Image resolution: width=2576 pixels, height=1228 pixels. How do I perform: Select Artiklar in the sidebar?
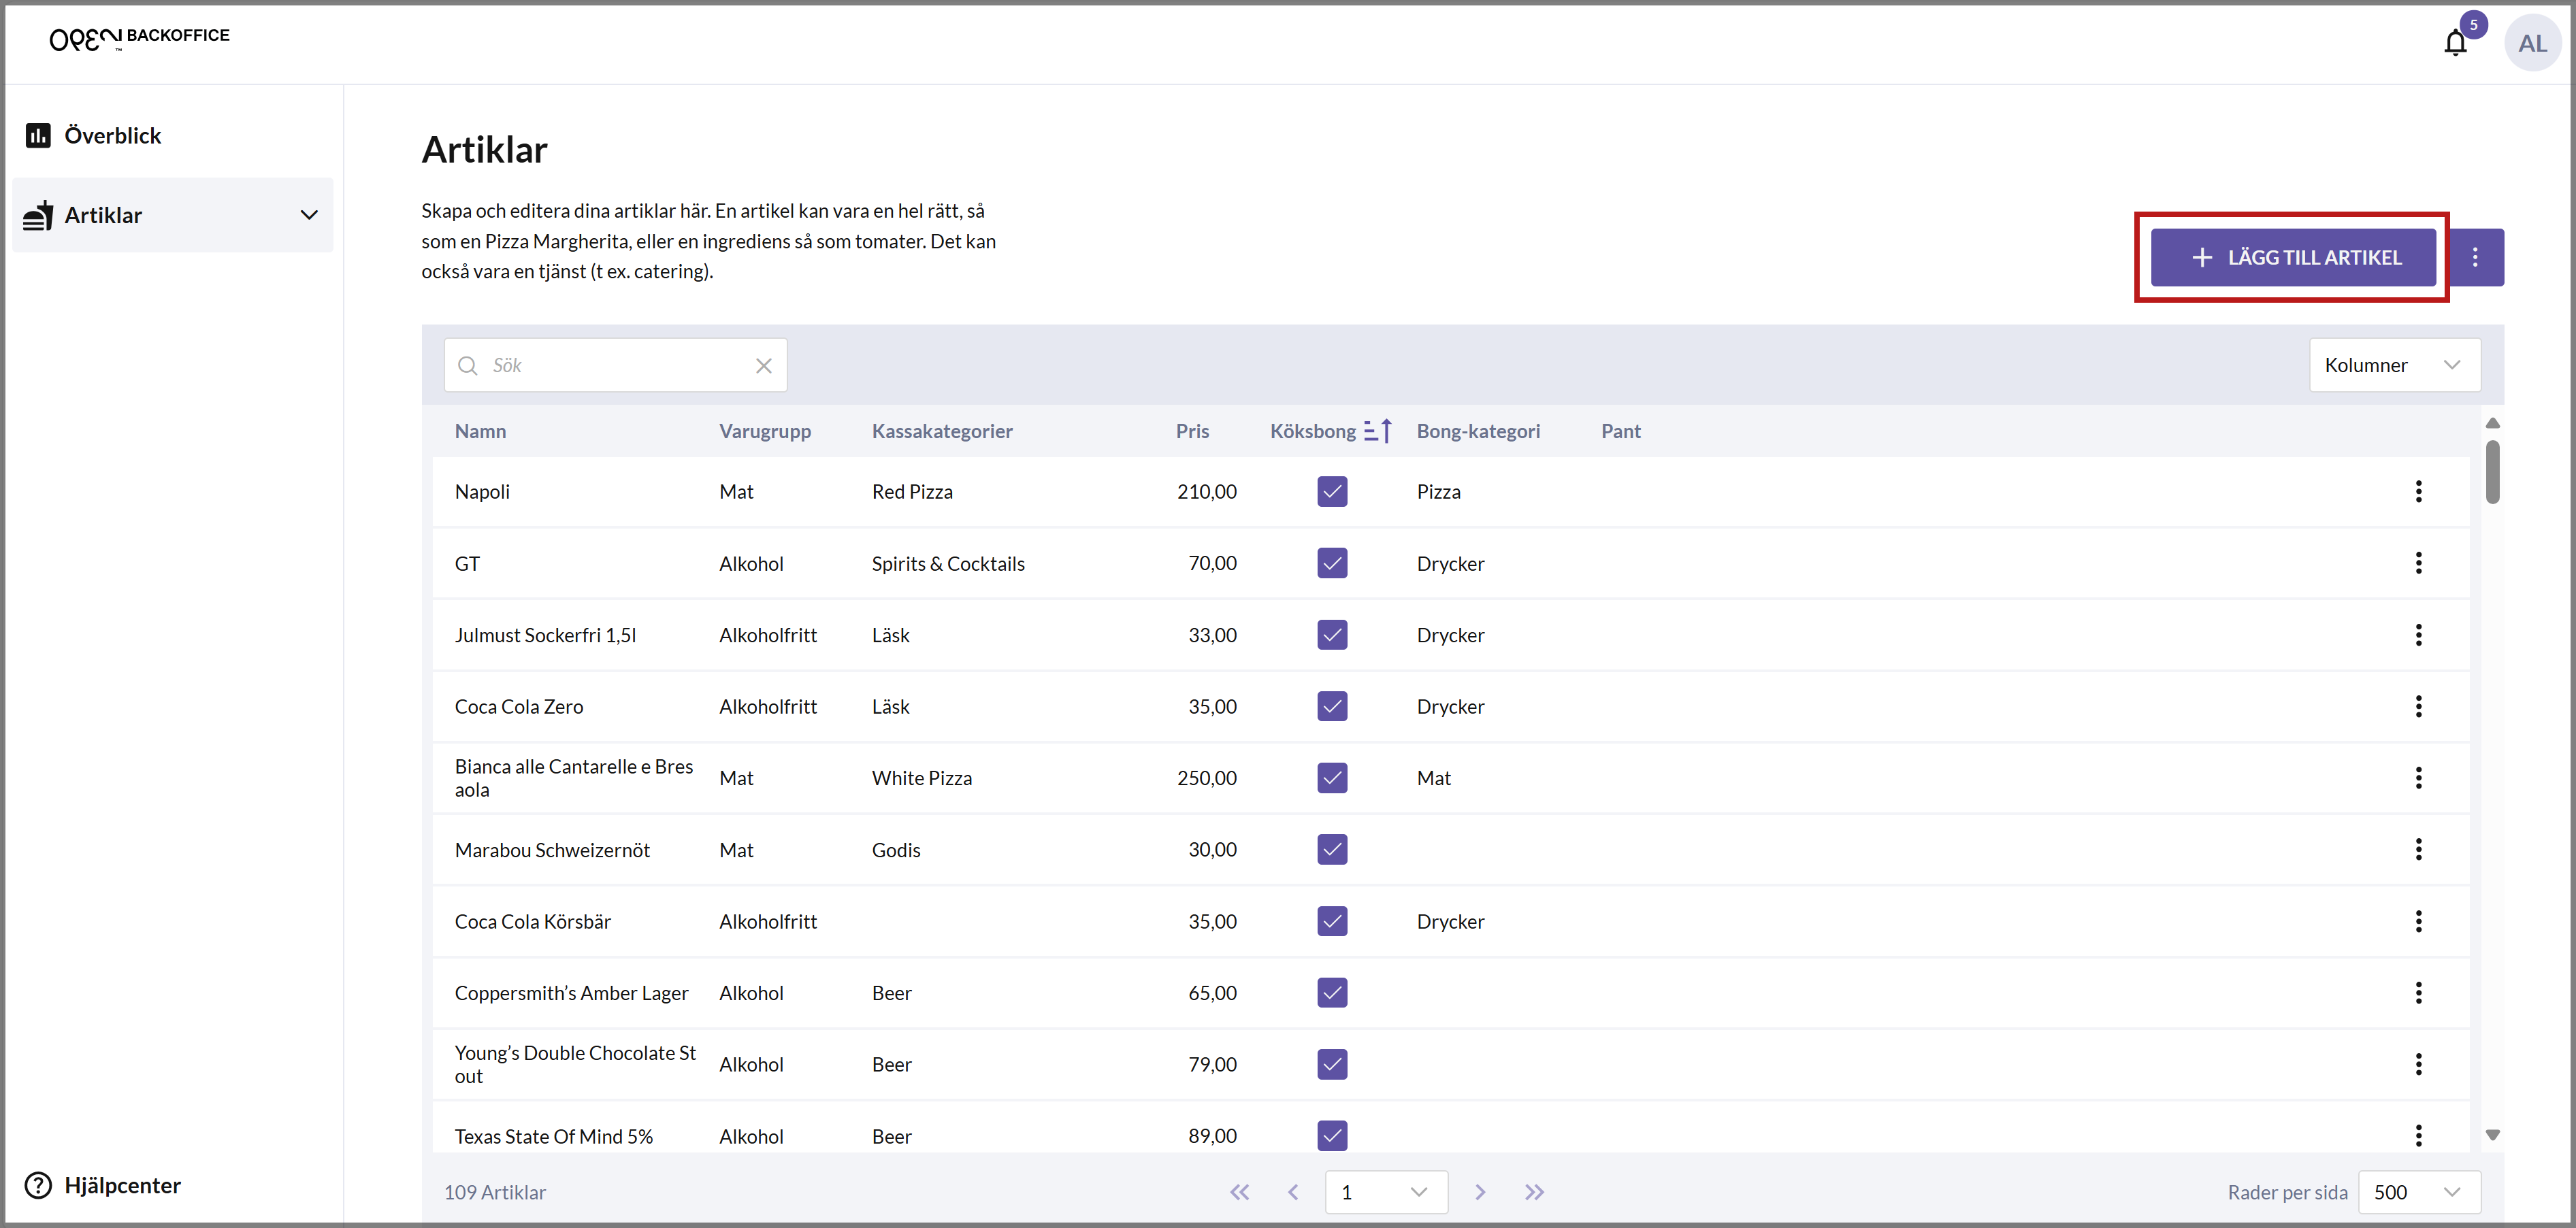point(172,215)
